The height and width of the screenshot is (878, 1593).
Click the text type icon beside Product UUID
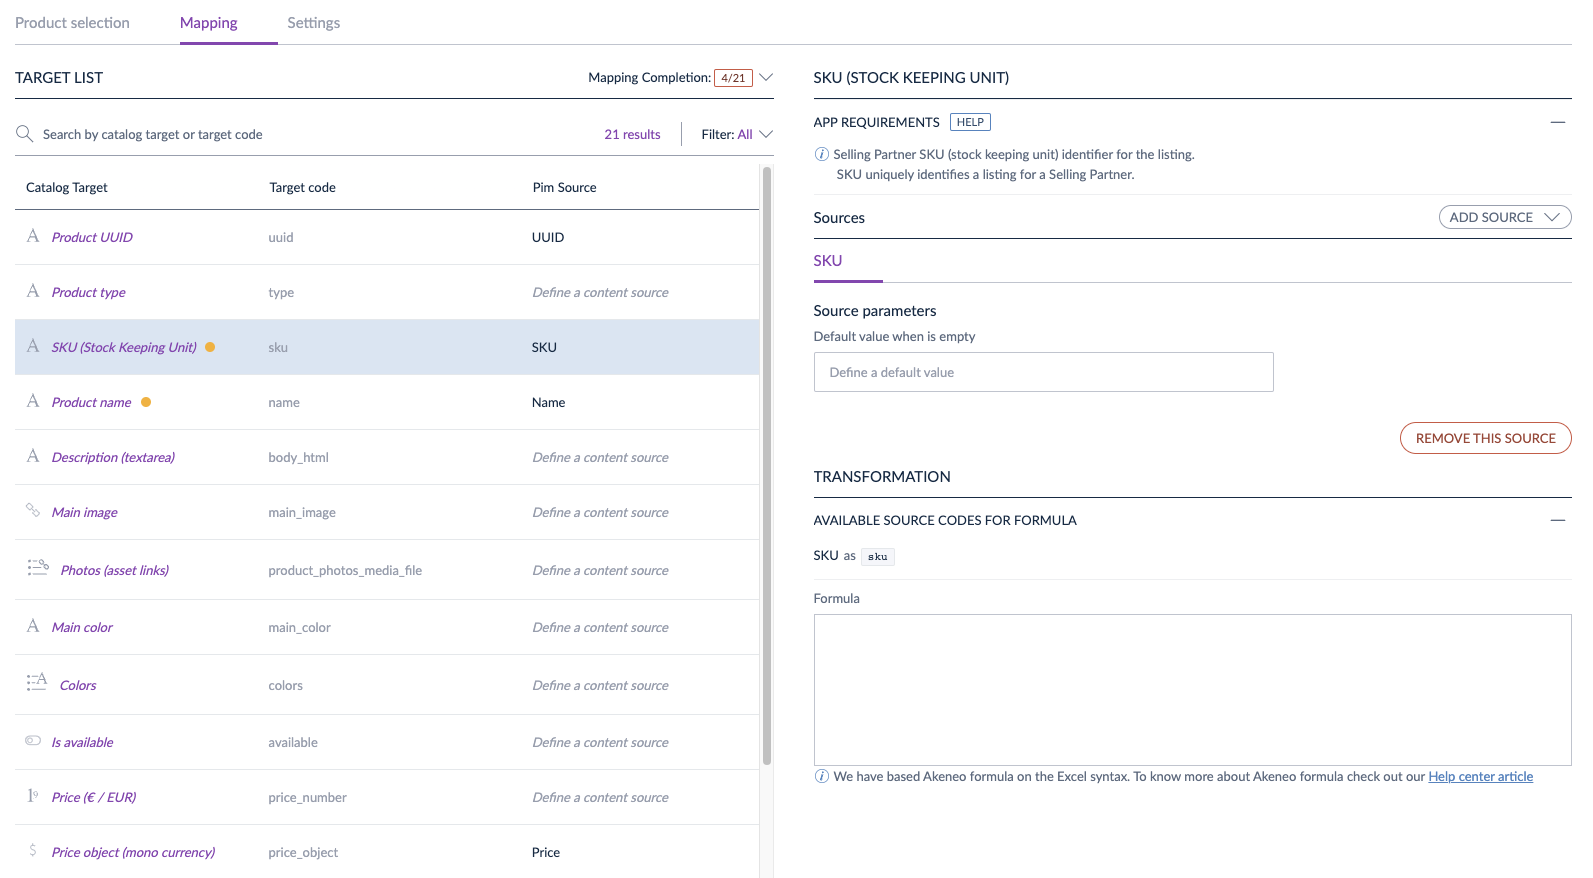(x=33, y=236)
